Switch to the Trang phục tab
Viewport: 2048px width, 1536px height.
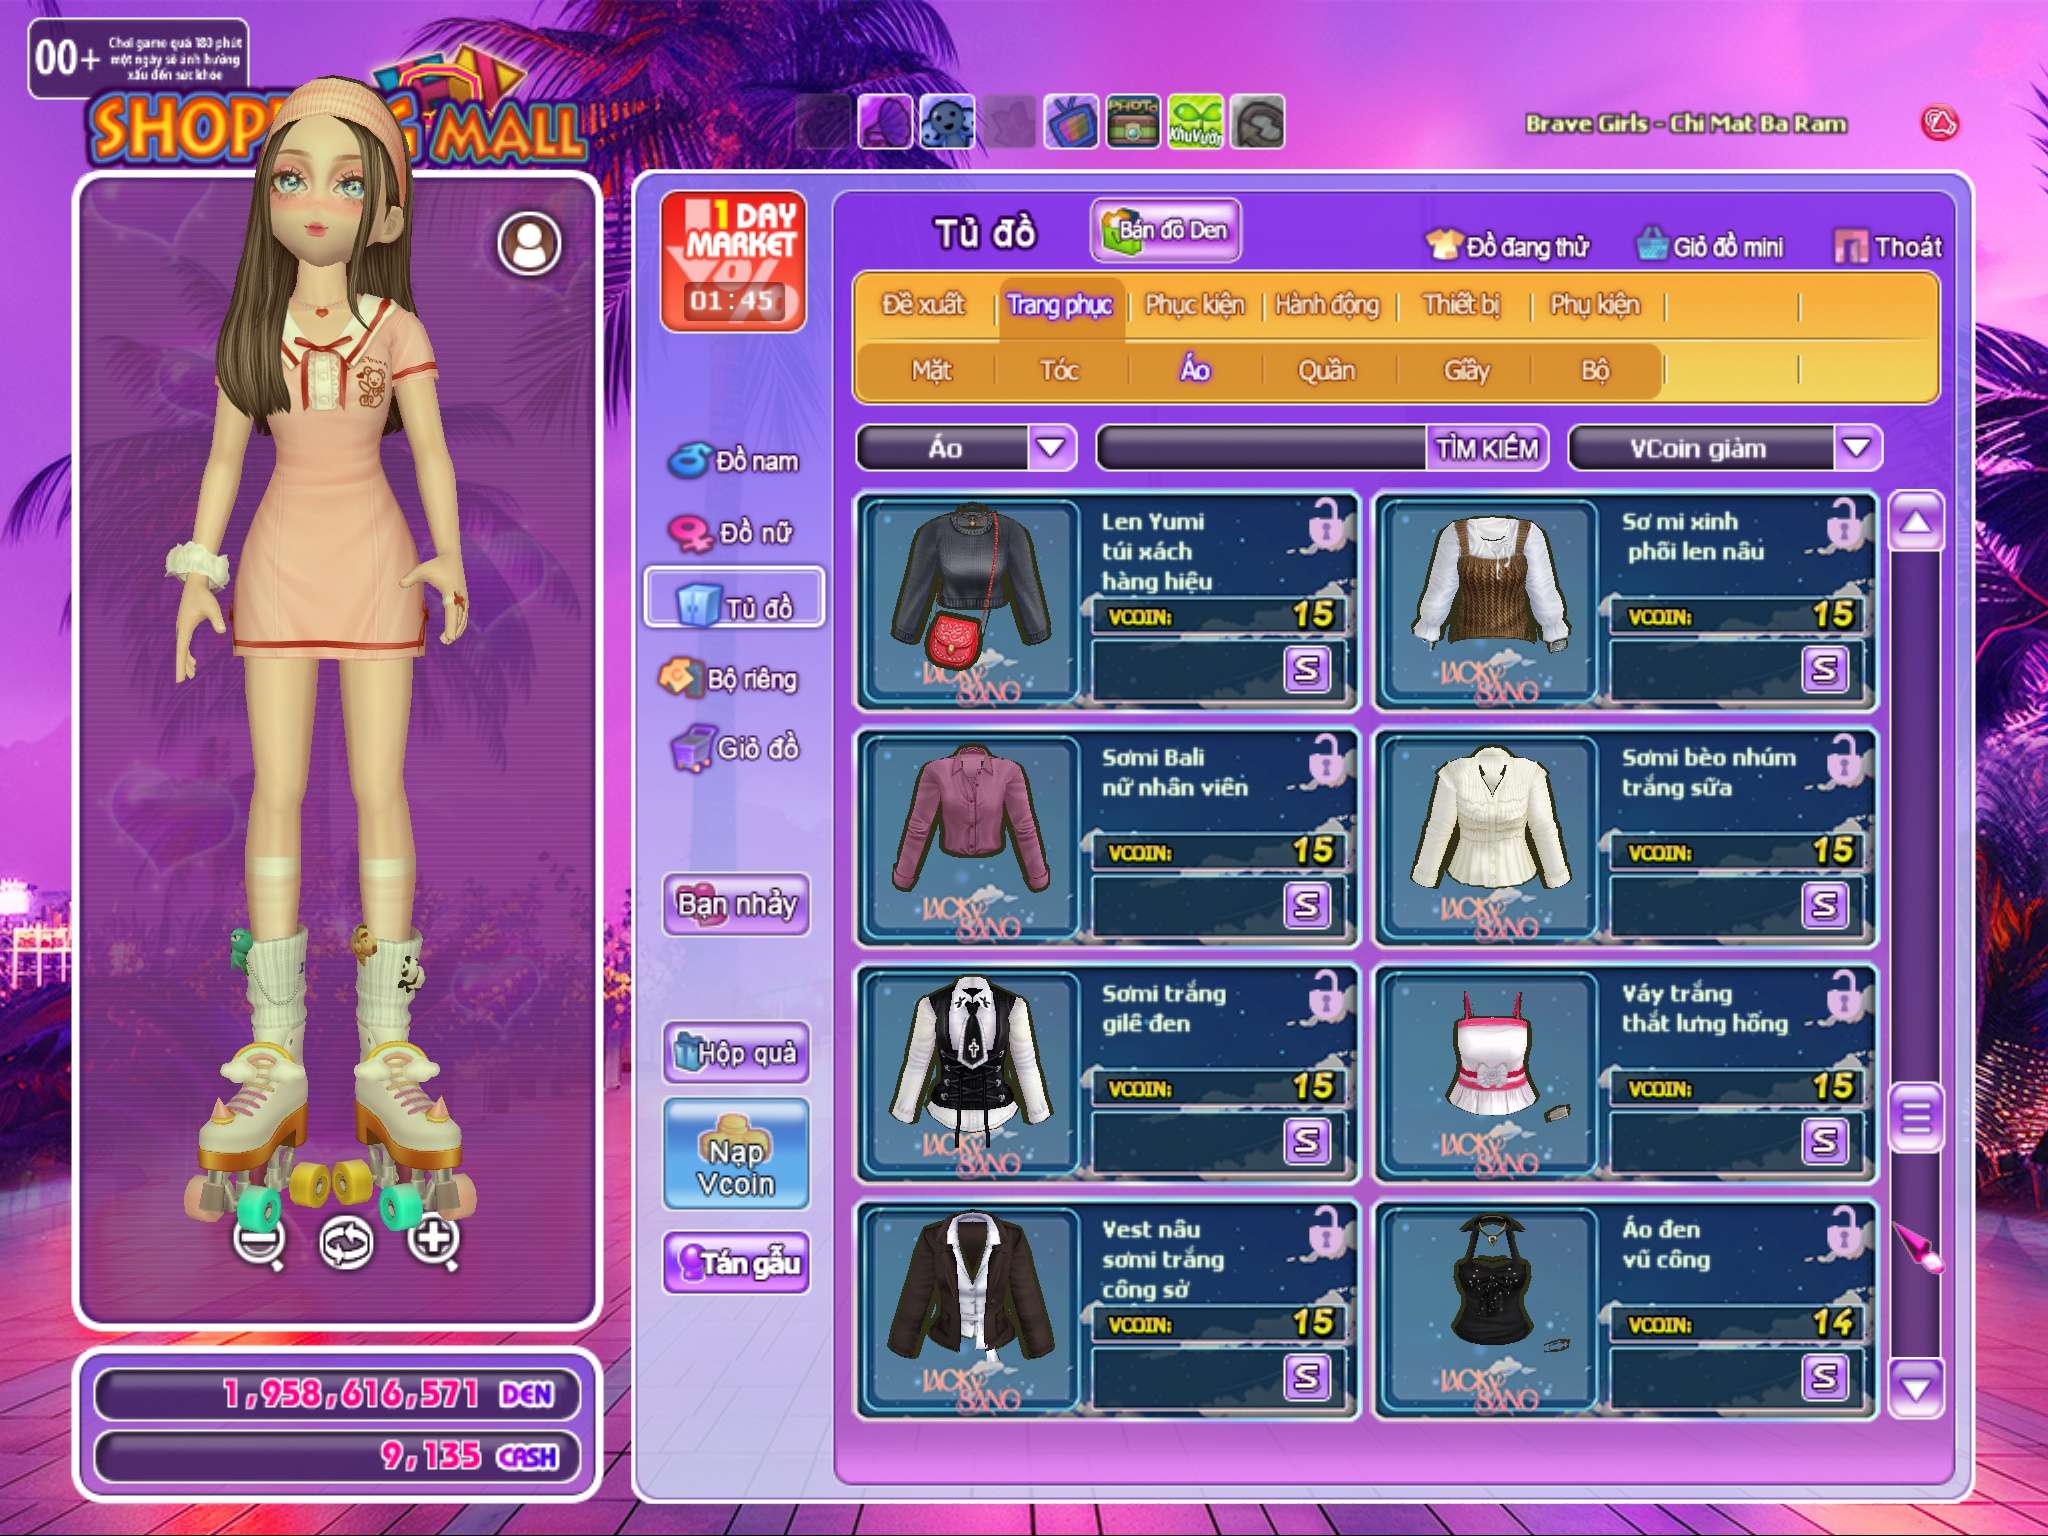(x=1060, y=305)
